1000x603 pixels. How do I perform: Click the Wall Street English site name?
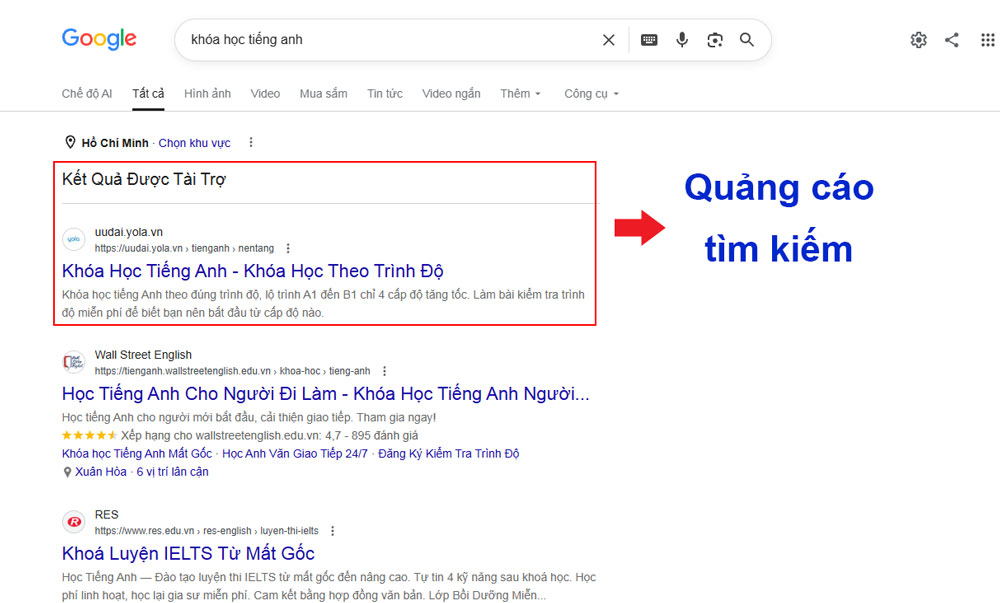[x=143, y=354]
